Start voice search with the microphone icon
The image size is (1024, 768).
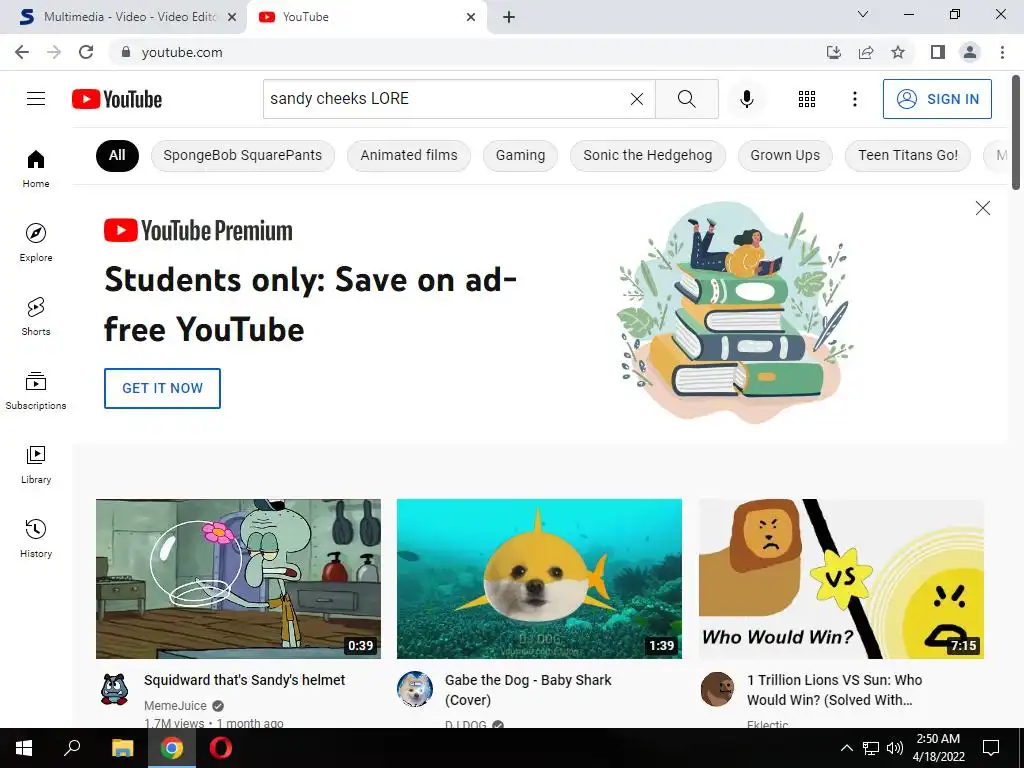coord(746,99)
